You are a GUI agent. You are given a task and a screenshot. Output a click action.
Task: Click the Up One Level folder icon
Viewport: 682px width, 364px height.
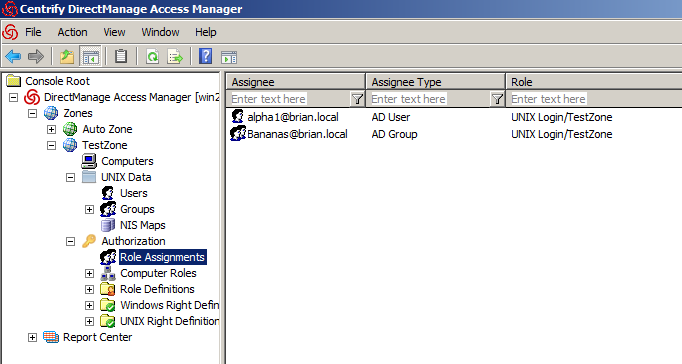[67, 57]
